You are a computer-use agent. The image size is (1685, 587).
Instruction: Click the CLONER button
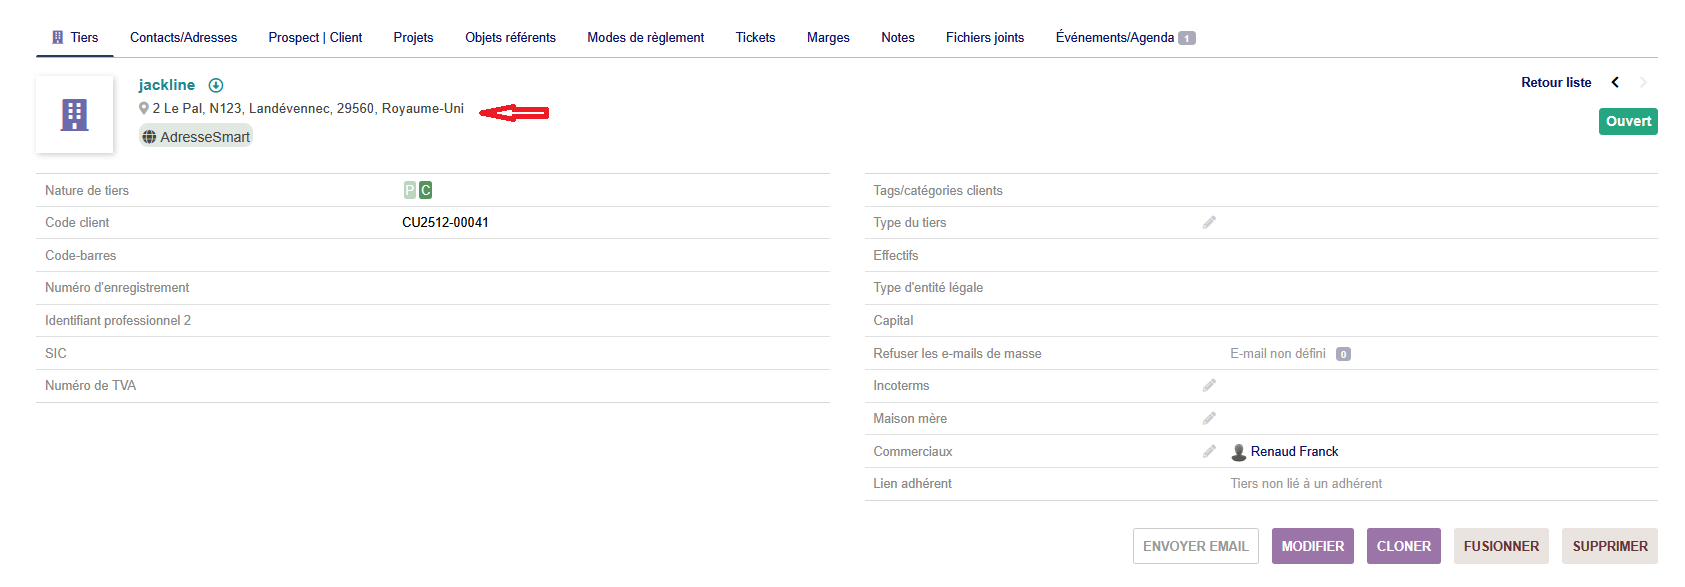[x=1403, y=546]
